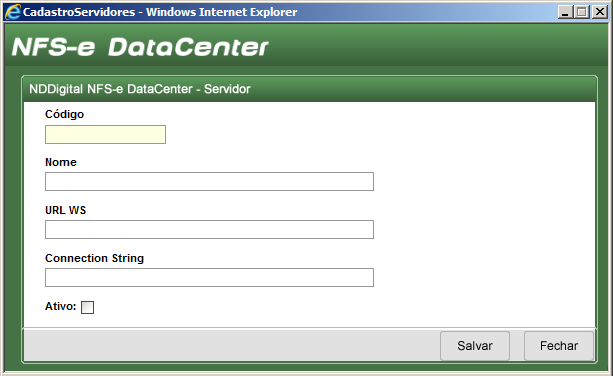Click the NFS-e DataCenter logo
Viewport: 613px width, 376px height.
[x=140, y=47]
